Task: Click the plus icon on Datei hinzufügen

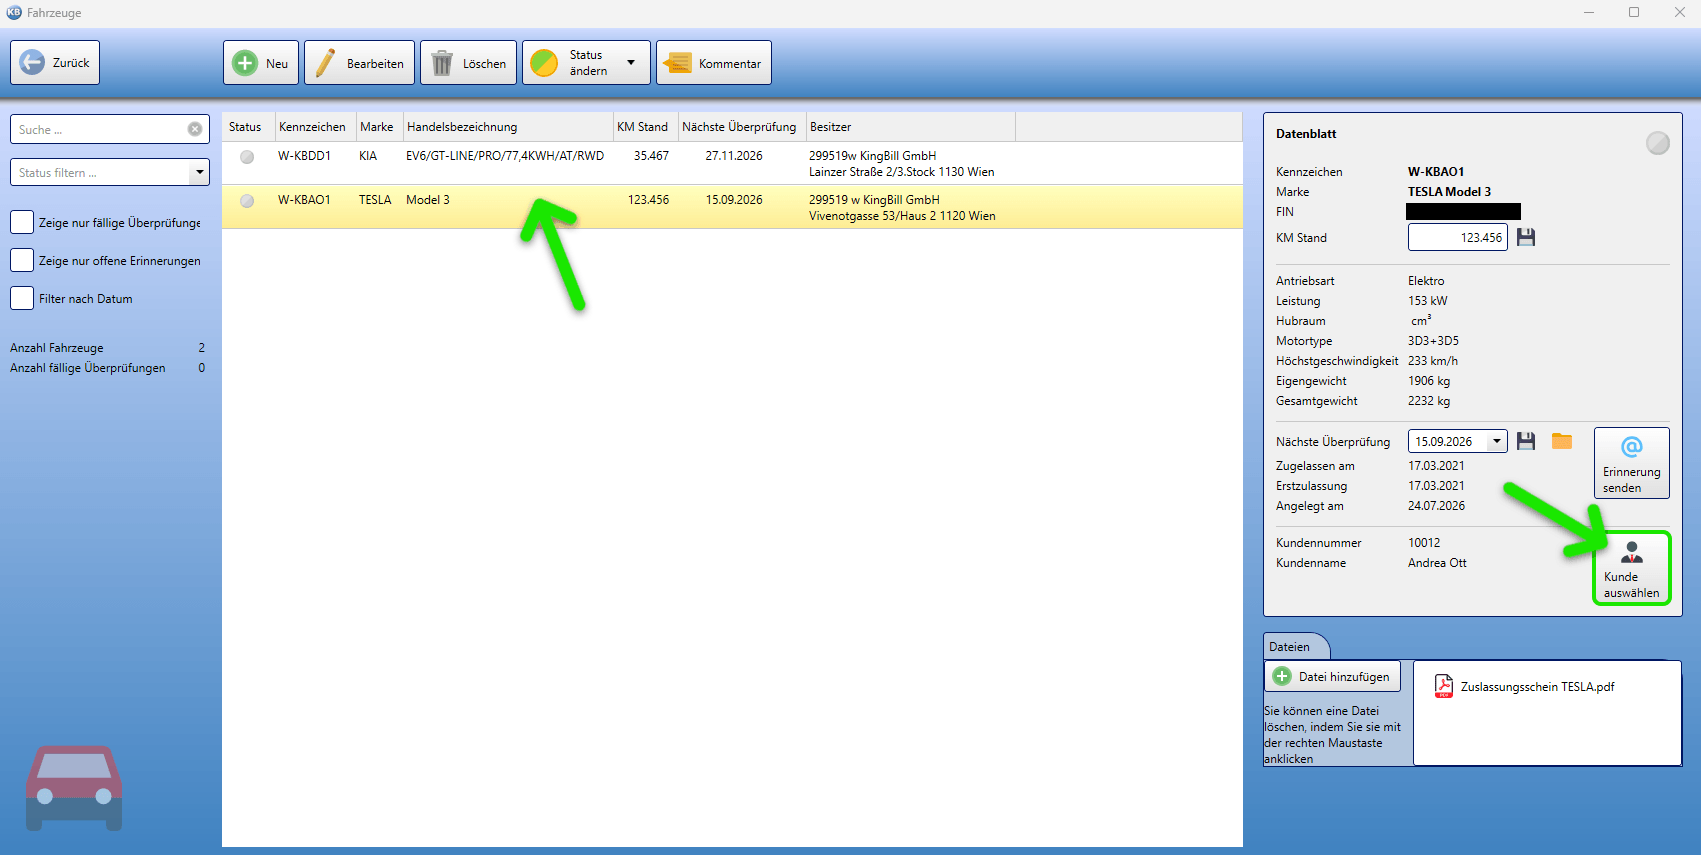Action: pos(1282,677)
